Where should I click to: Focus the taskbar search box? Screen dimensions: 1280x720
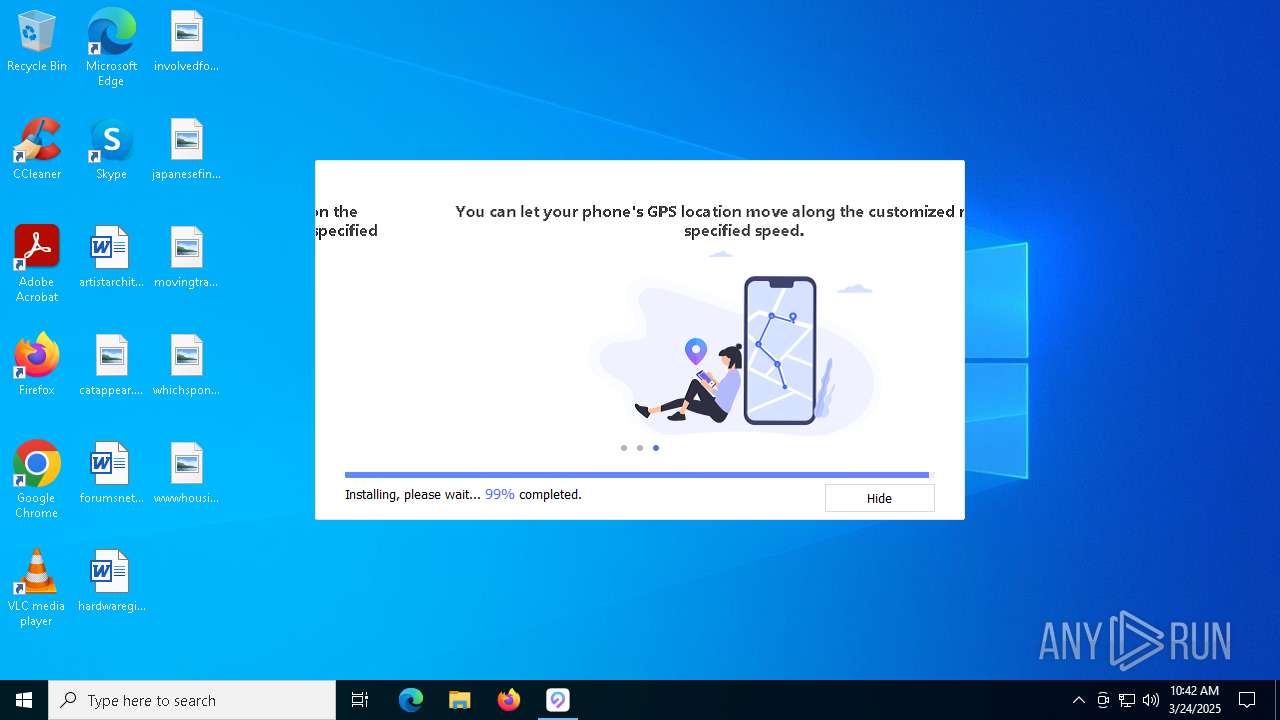coord(192,700)
